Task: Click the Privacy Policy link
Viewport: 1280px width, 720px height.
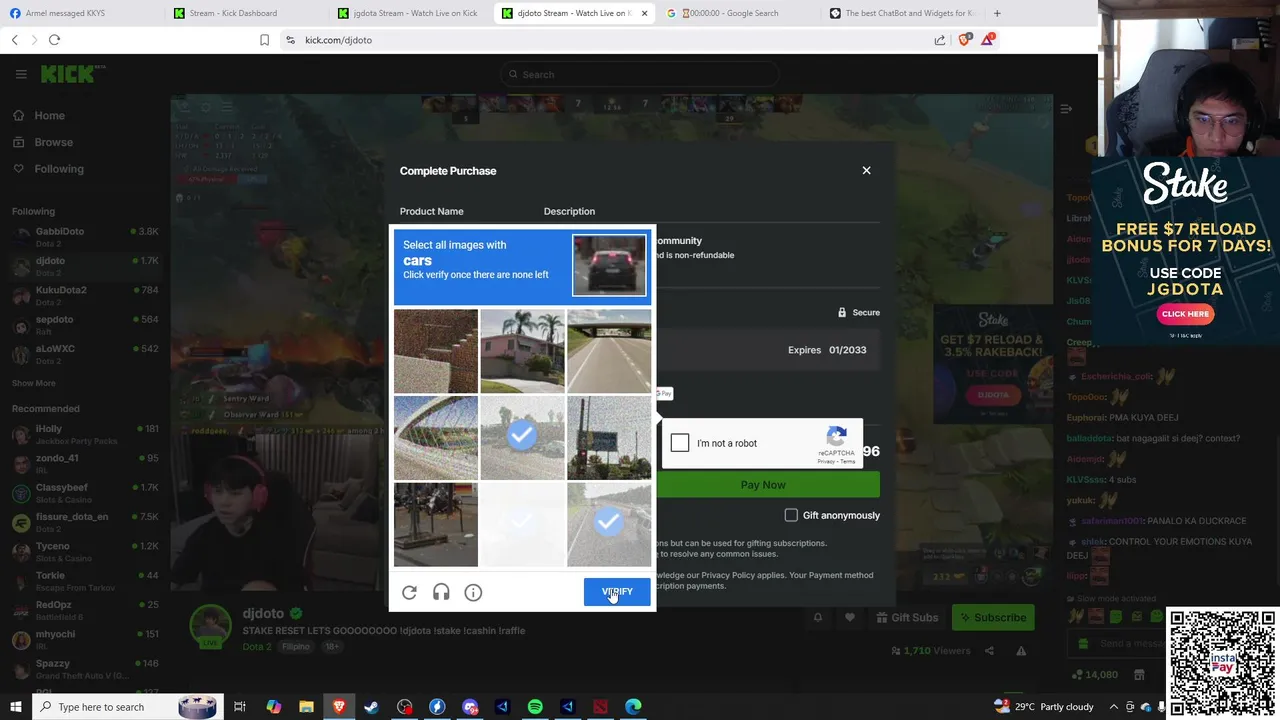Action: click(728, 575)
